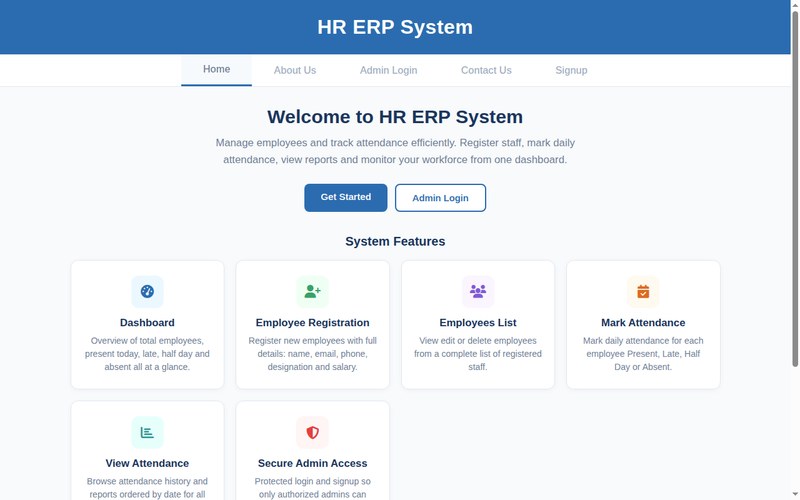Click the Dashboard gauge icon

(147, 292)
